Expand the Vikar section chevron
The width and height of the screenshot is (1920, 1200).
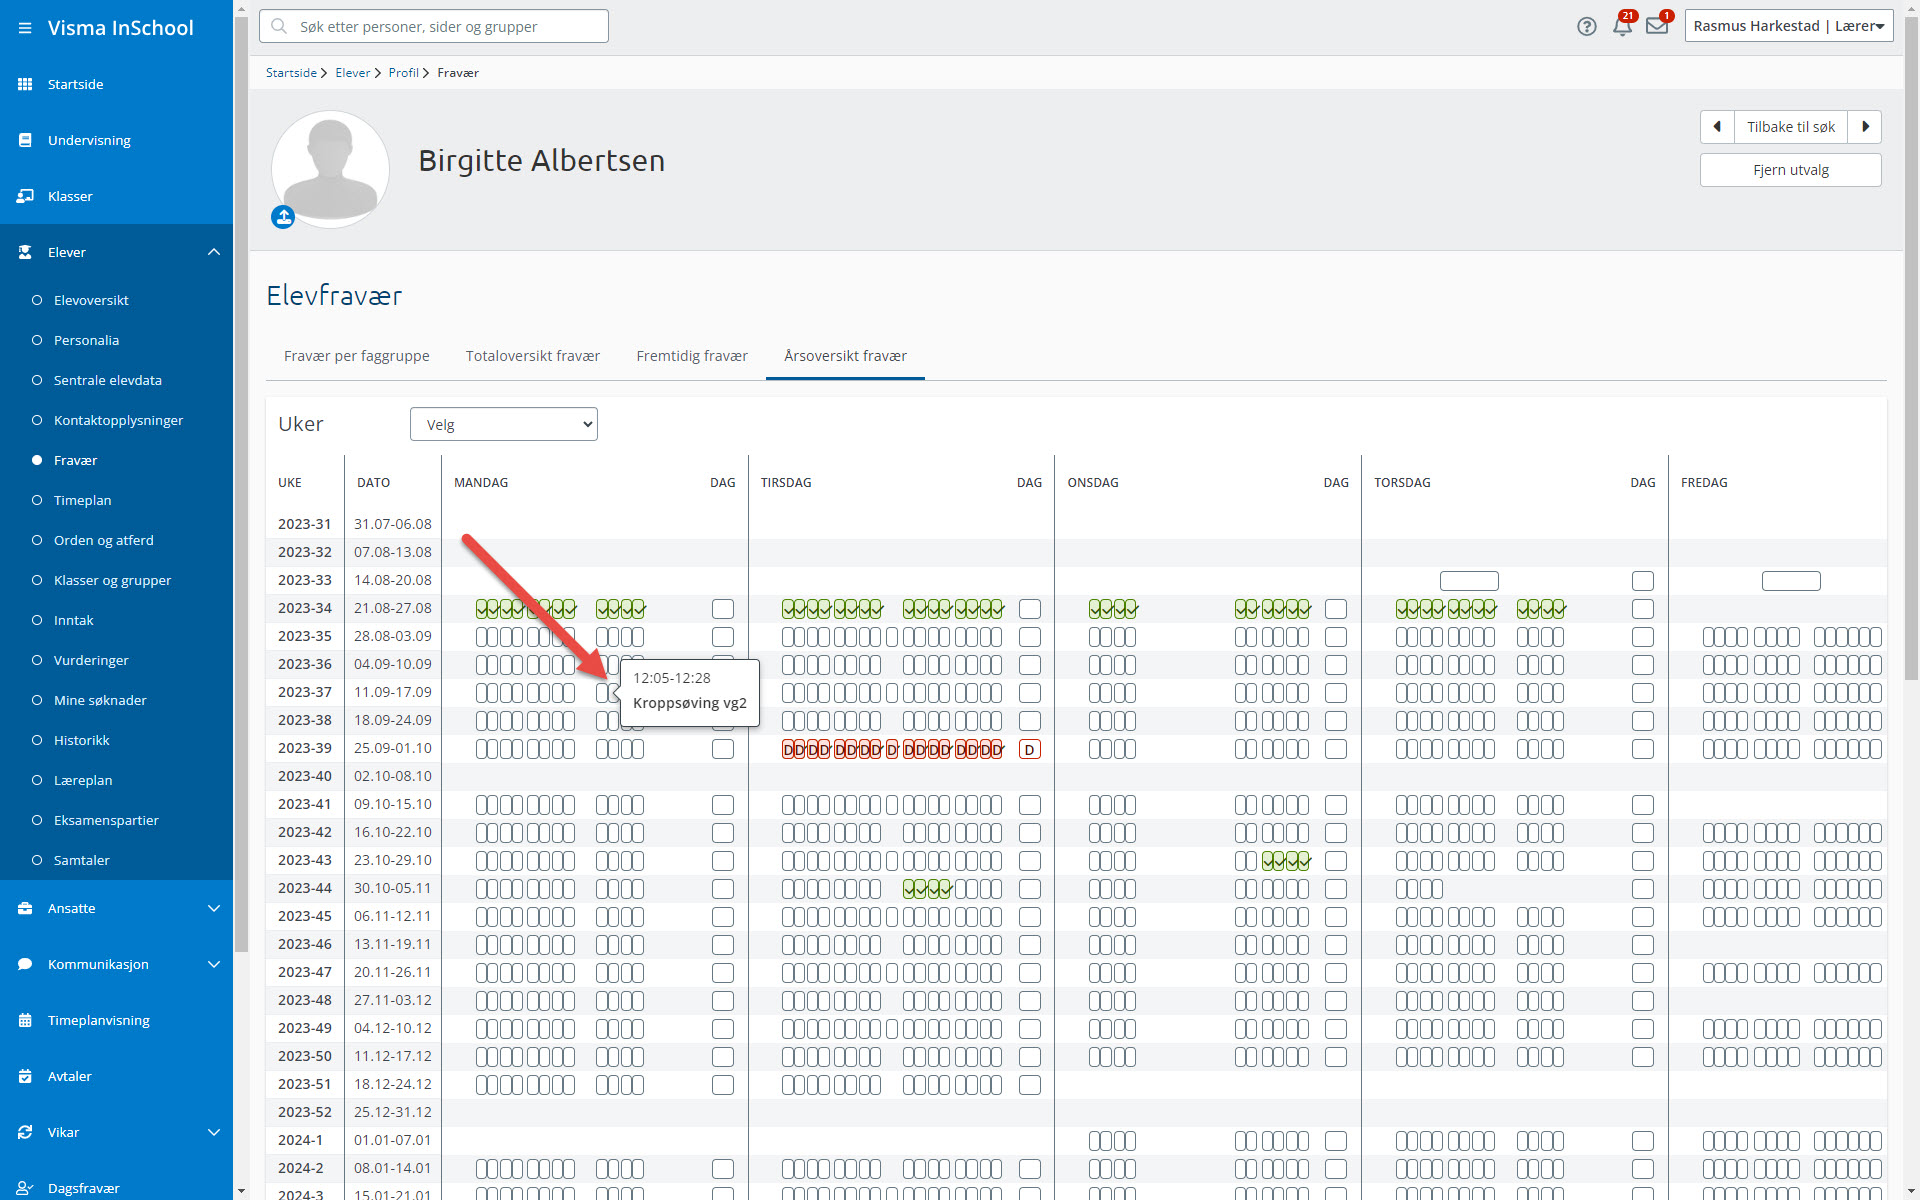point(214,1132)
